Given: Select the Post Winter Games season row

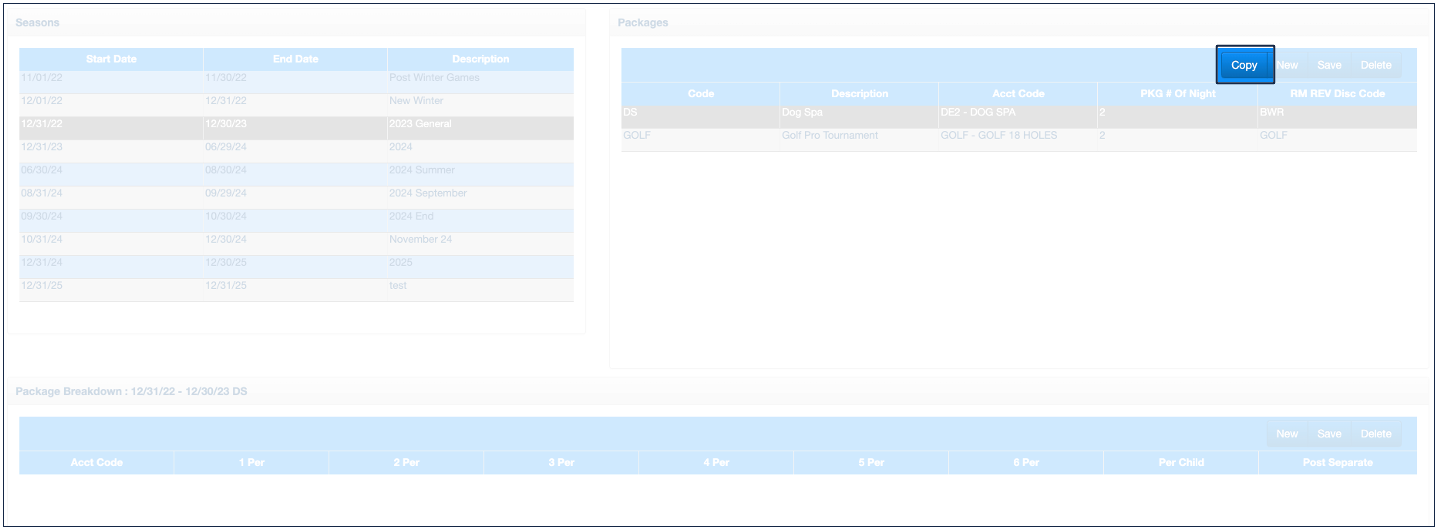Looking at the screenshot, I should pyautogui.click(x=296, y=78).
